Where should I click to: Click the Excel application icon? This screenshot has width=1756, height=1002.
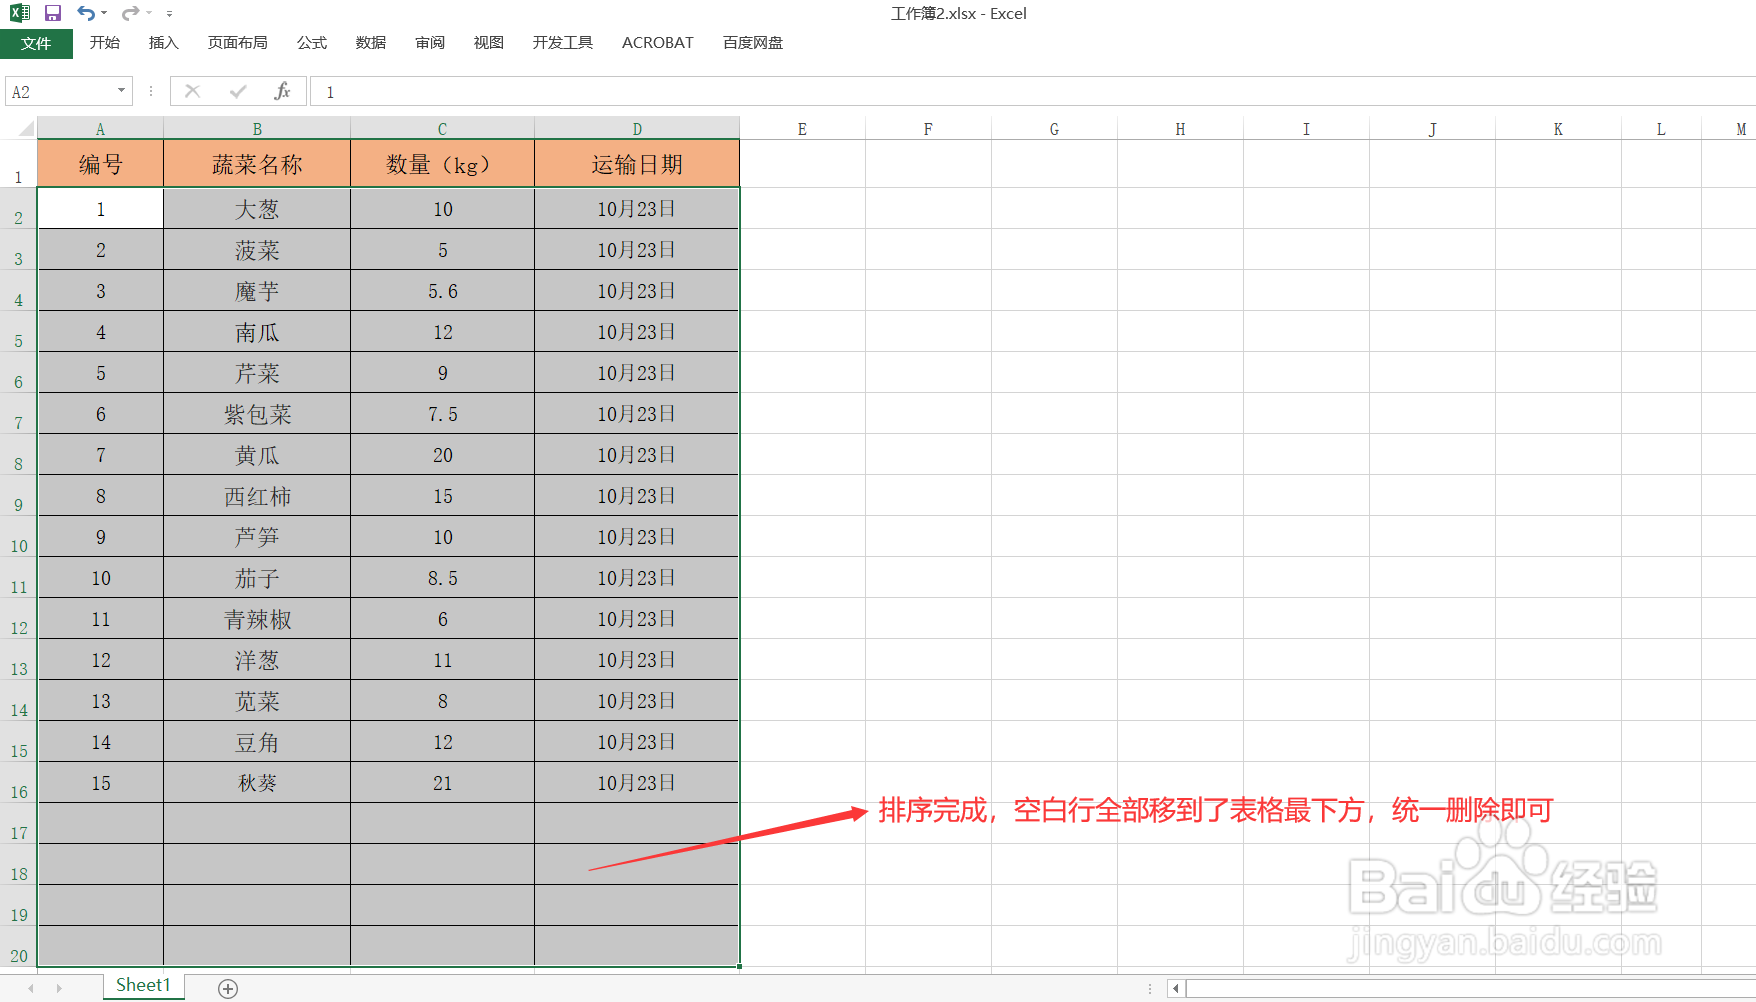tap(20, 13)
